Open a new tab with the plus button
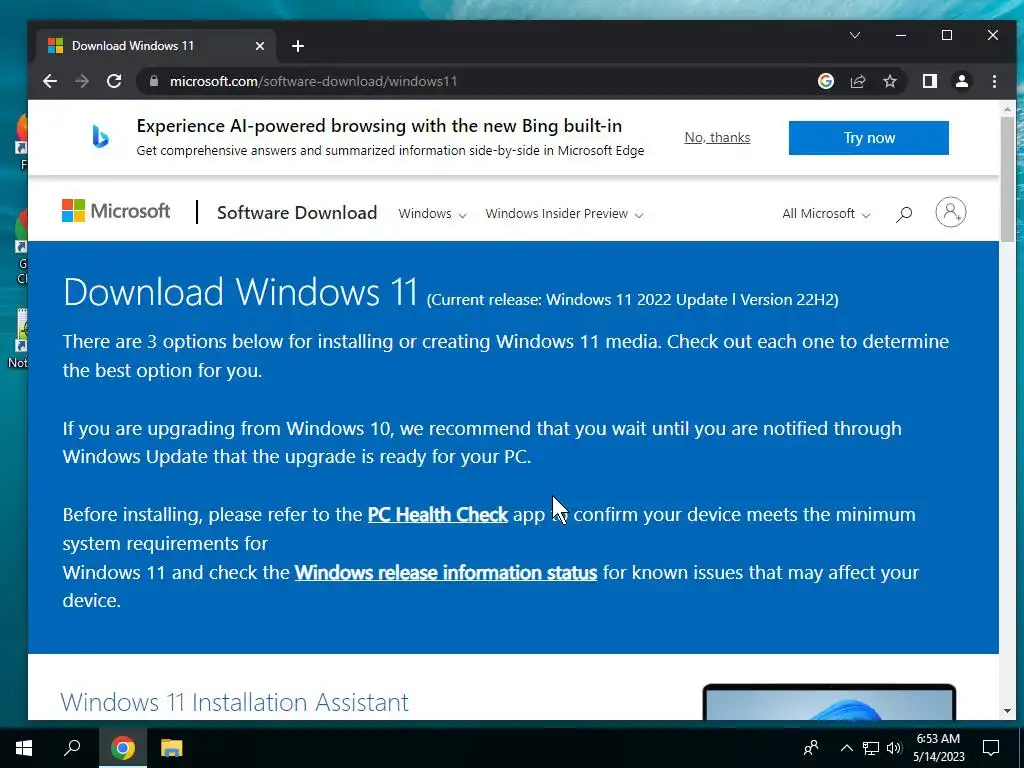This screenshot has height=768, width=1024. (x=298, y=46)
